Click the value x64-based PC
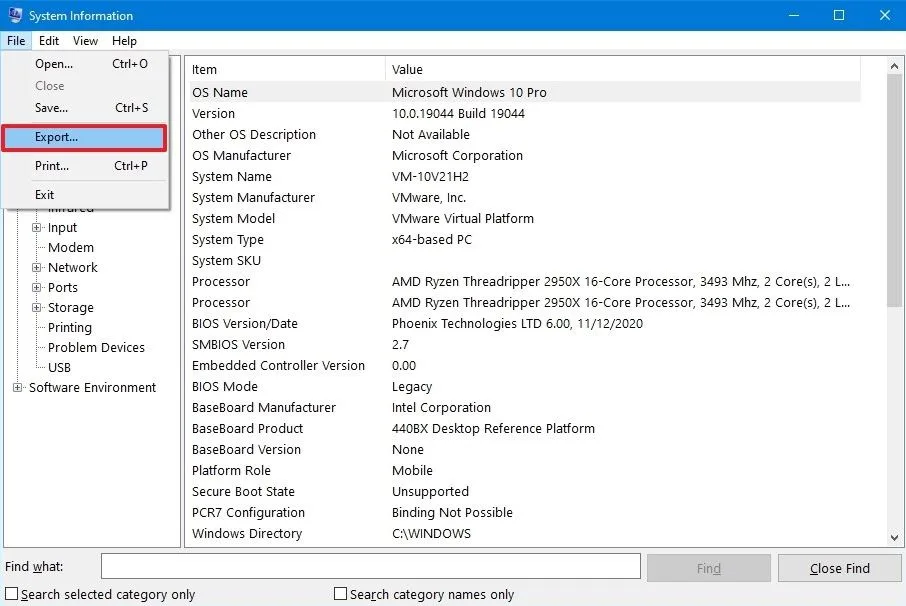 [432, 240]
